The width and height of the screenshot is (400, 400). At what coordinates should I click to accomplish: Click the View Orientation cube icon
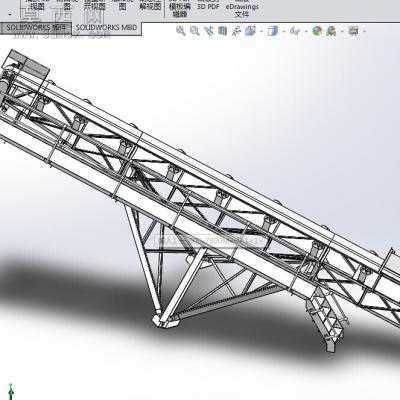[x=250, y=31]
